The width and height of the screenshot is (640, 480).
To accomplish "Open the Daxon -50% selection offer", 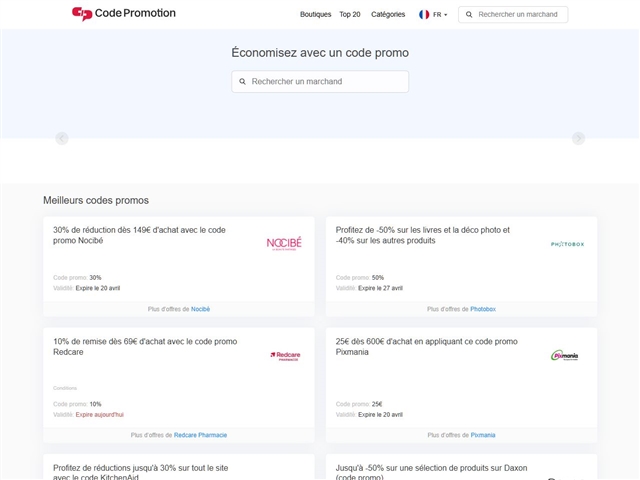I will 431,472.
